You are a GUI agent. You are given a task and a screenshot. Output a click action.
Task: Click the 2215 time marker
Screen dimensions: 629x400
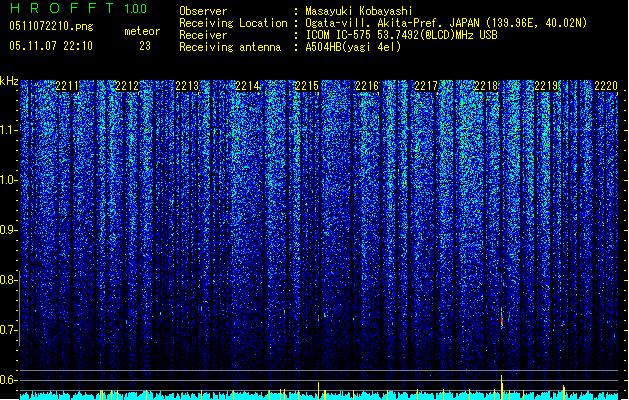point(307,86)
